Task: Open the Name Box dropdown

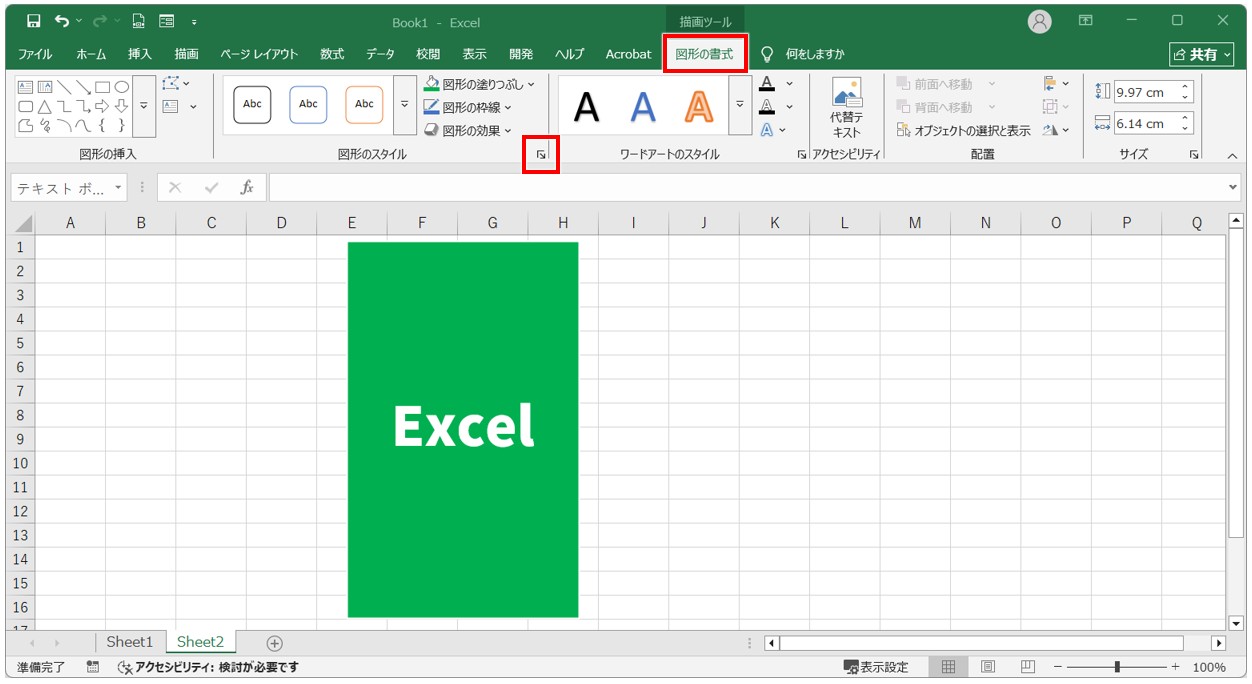Action: click(118, 188)
